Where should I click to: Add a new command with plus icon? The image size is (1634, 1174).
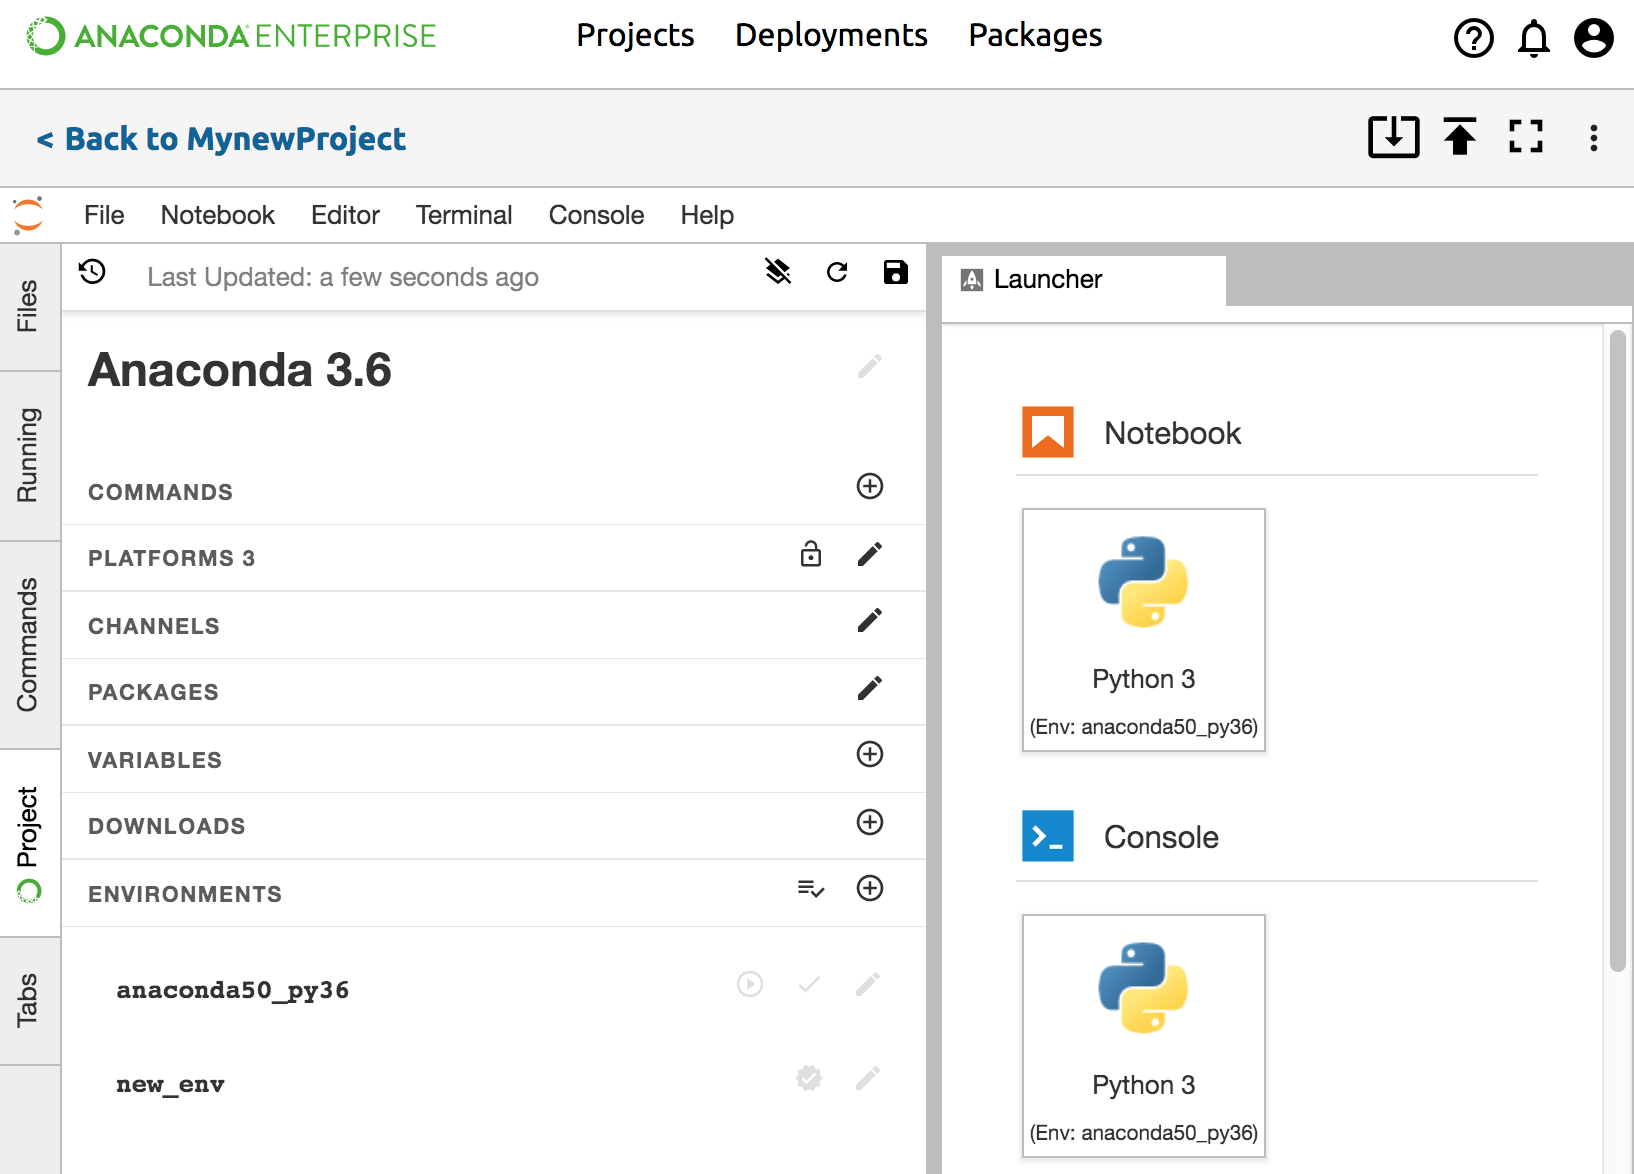pos(870,486)
